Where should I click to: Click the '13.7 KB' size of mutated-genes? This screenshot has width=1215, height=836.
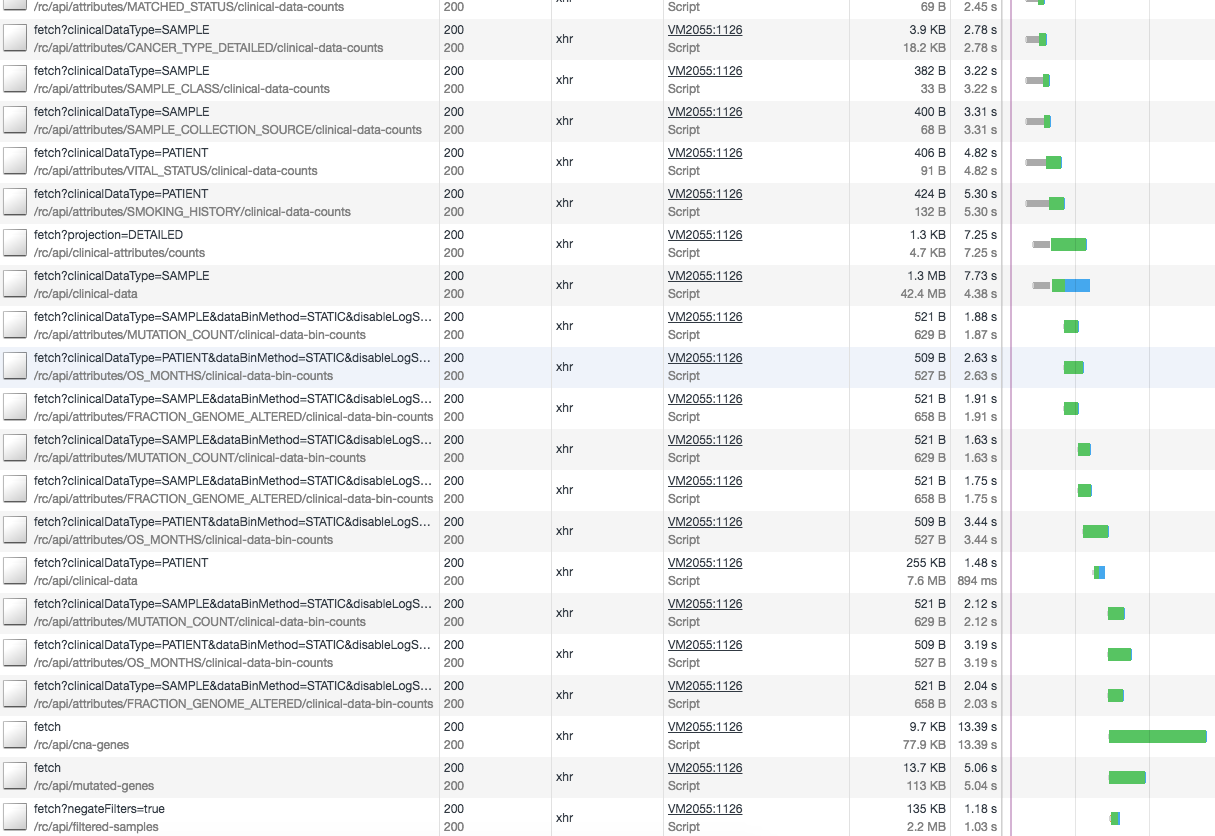[925, 768]
